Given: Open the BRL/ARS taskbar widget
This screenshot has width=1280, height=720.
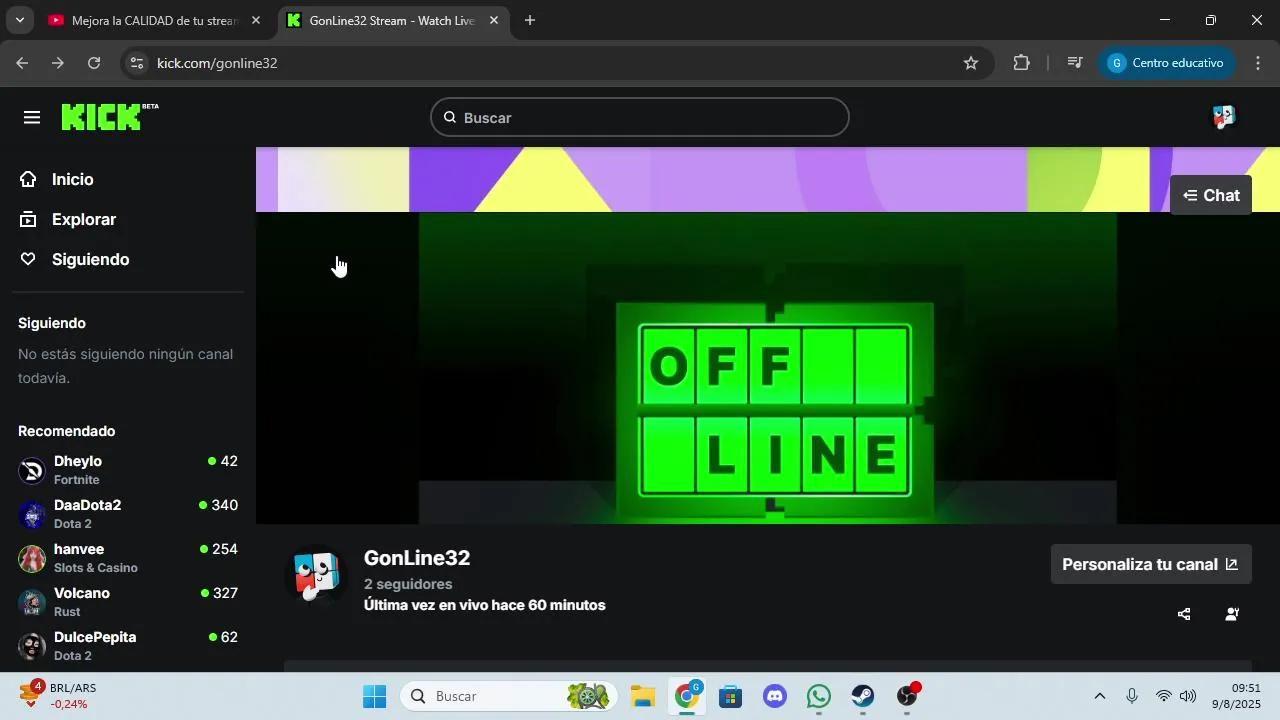Looking at the screenshot, I should pos(58,696).
